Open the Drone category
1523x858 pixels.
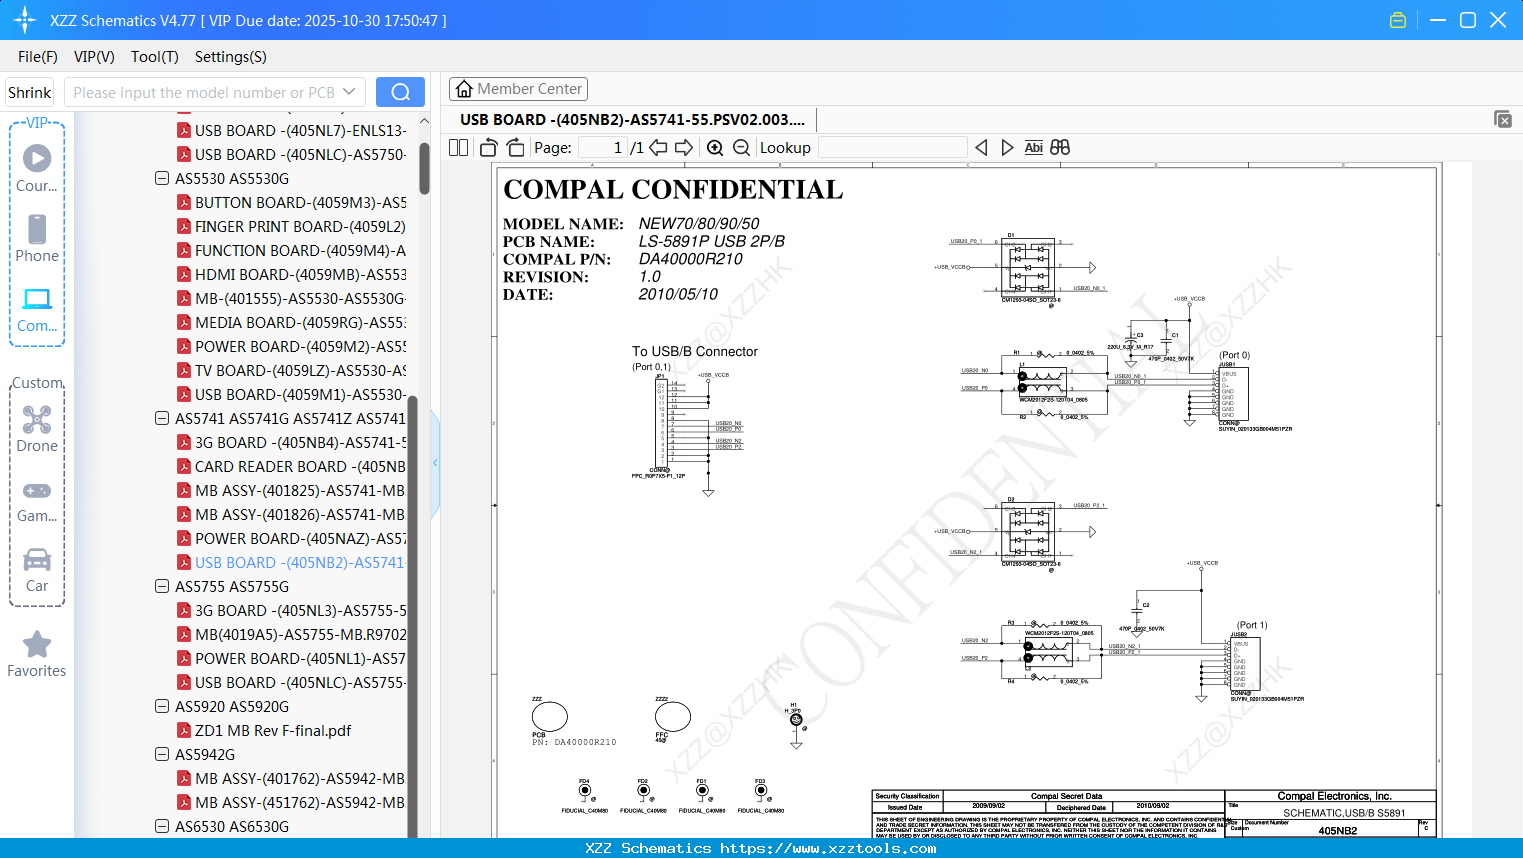point(37,428)
